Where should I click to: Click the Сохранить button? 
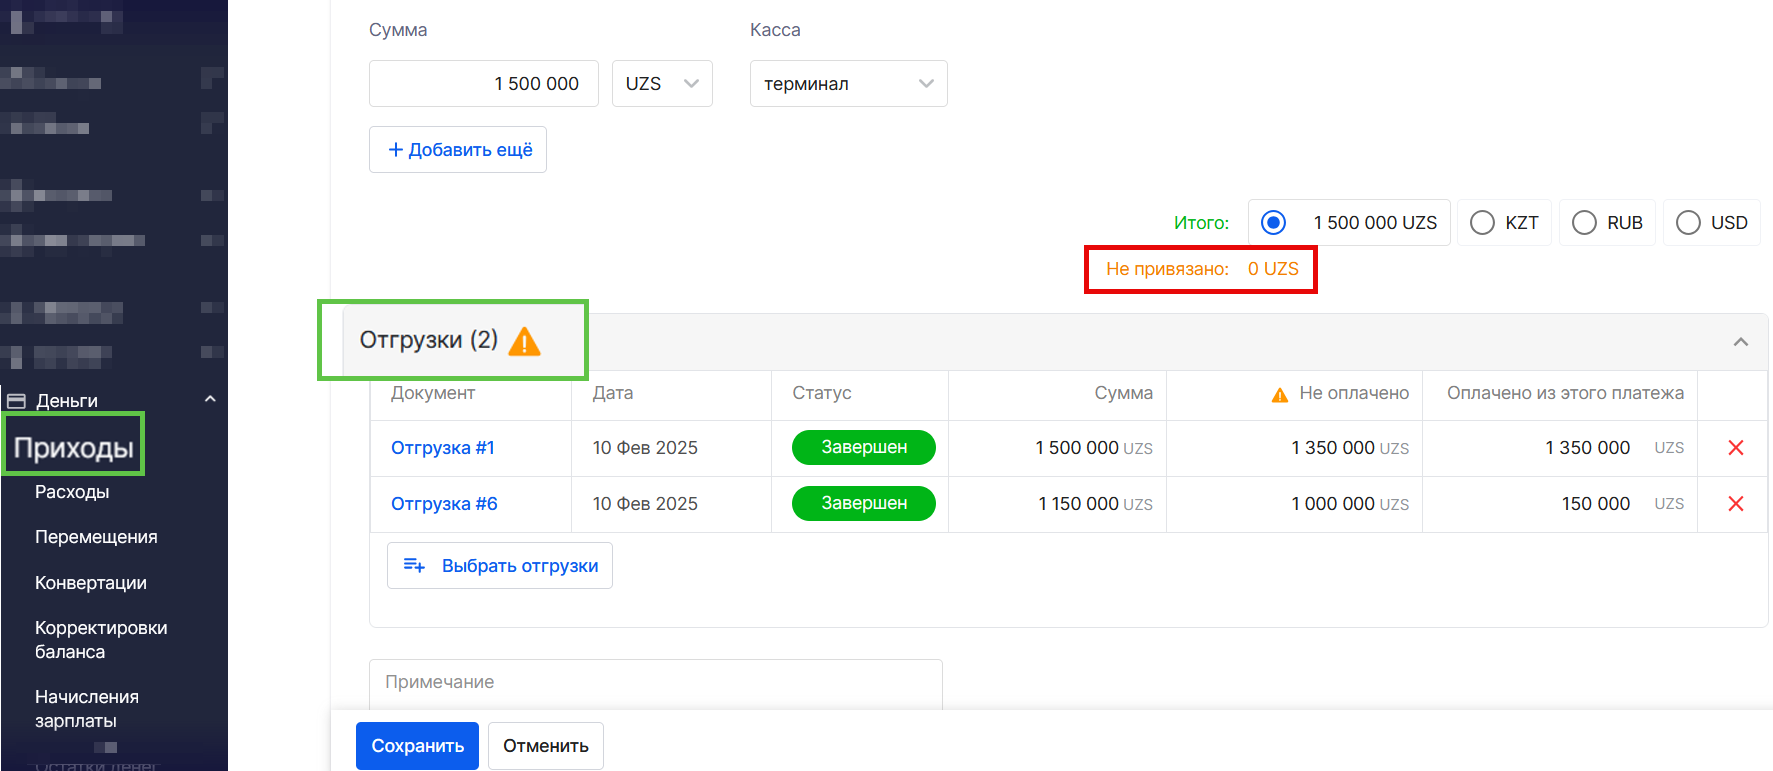417,746
